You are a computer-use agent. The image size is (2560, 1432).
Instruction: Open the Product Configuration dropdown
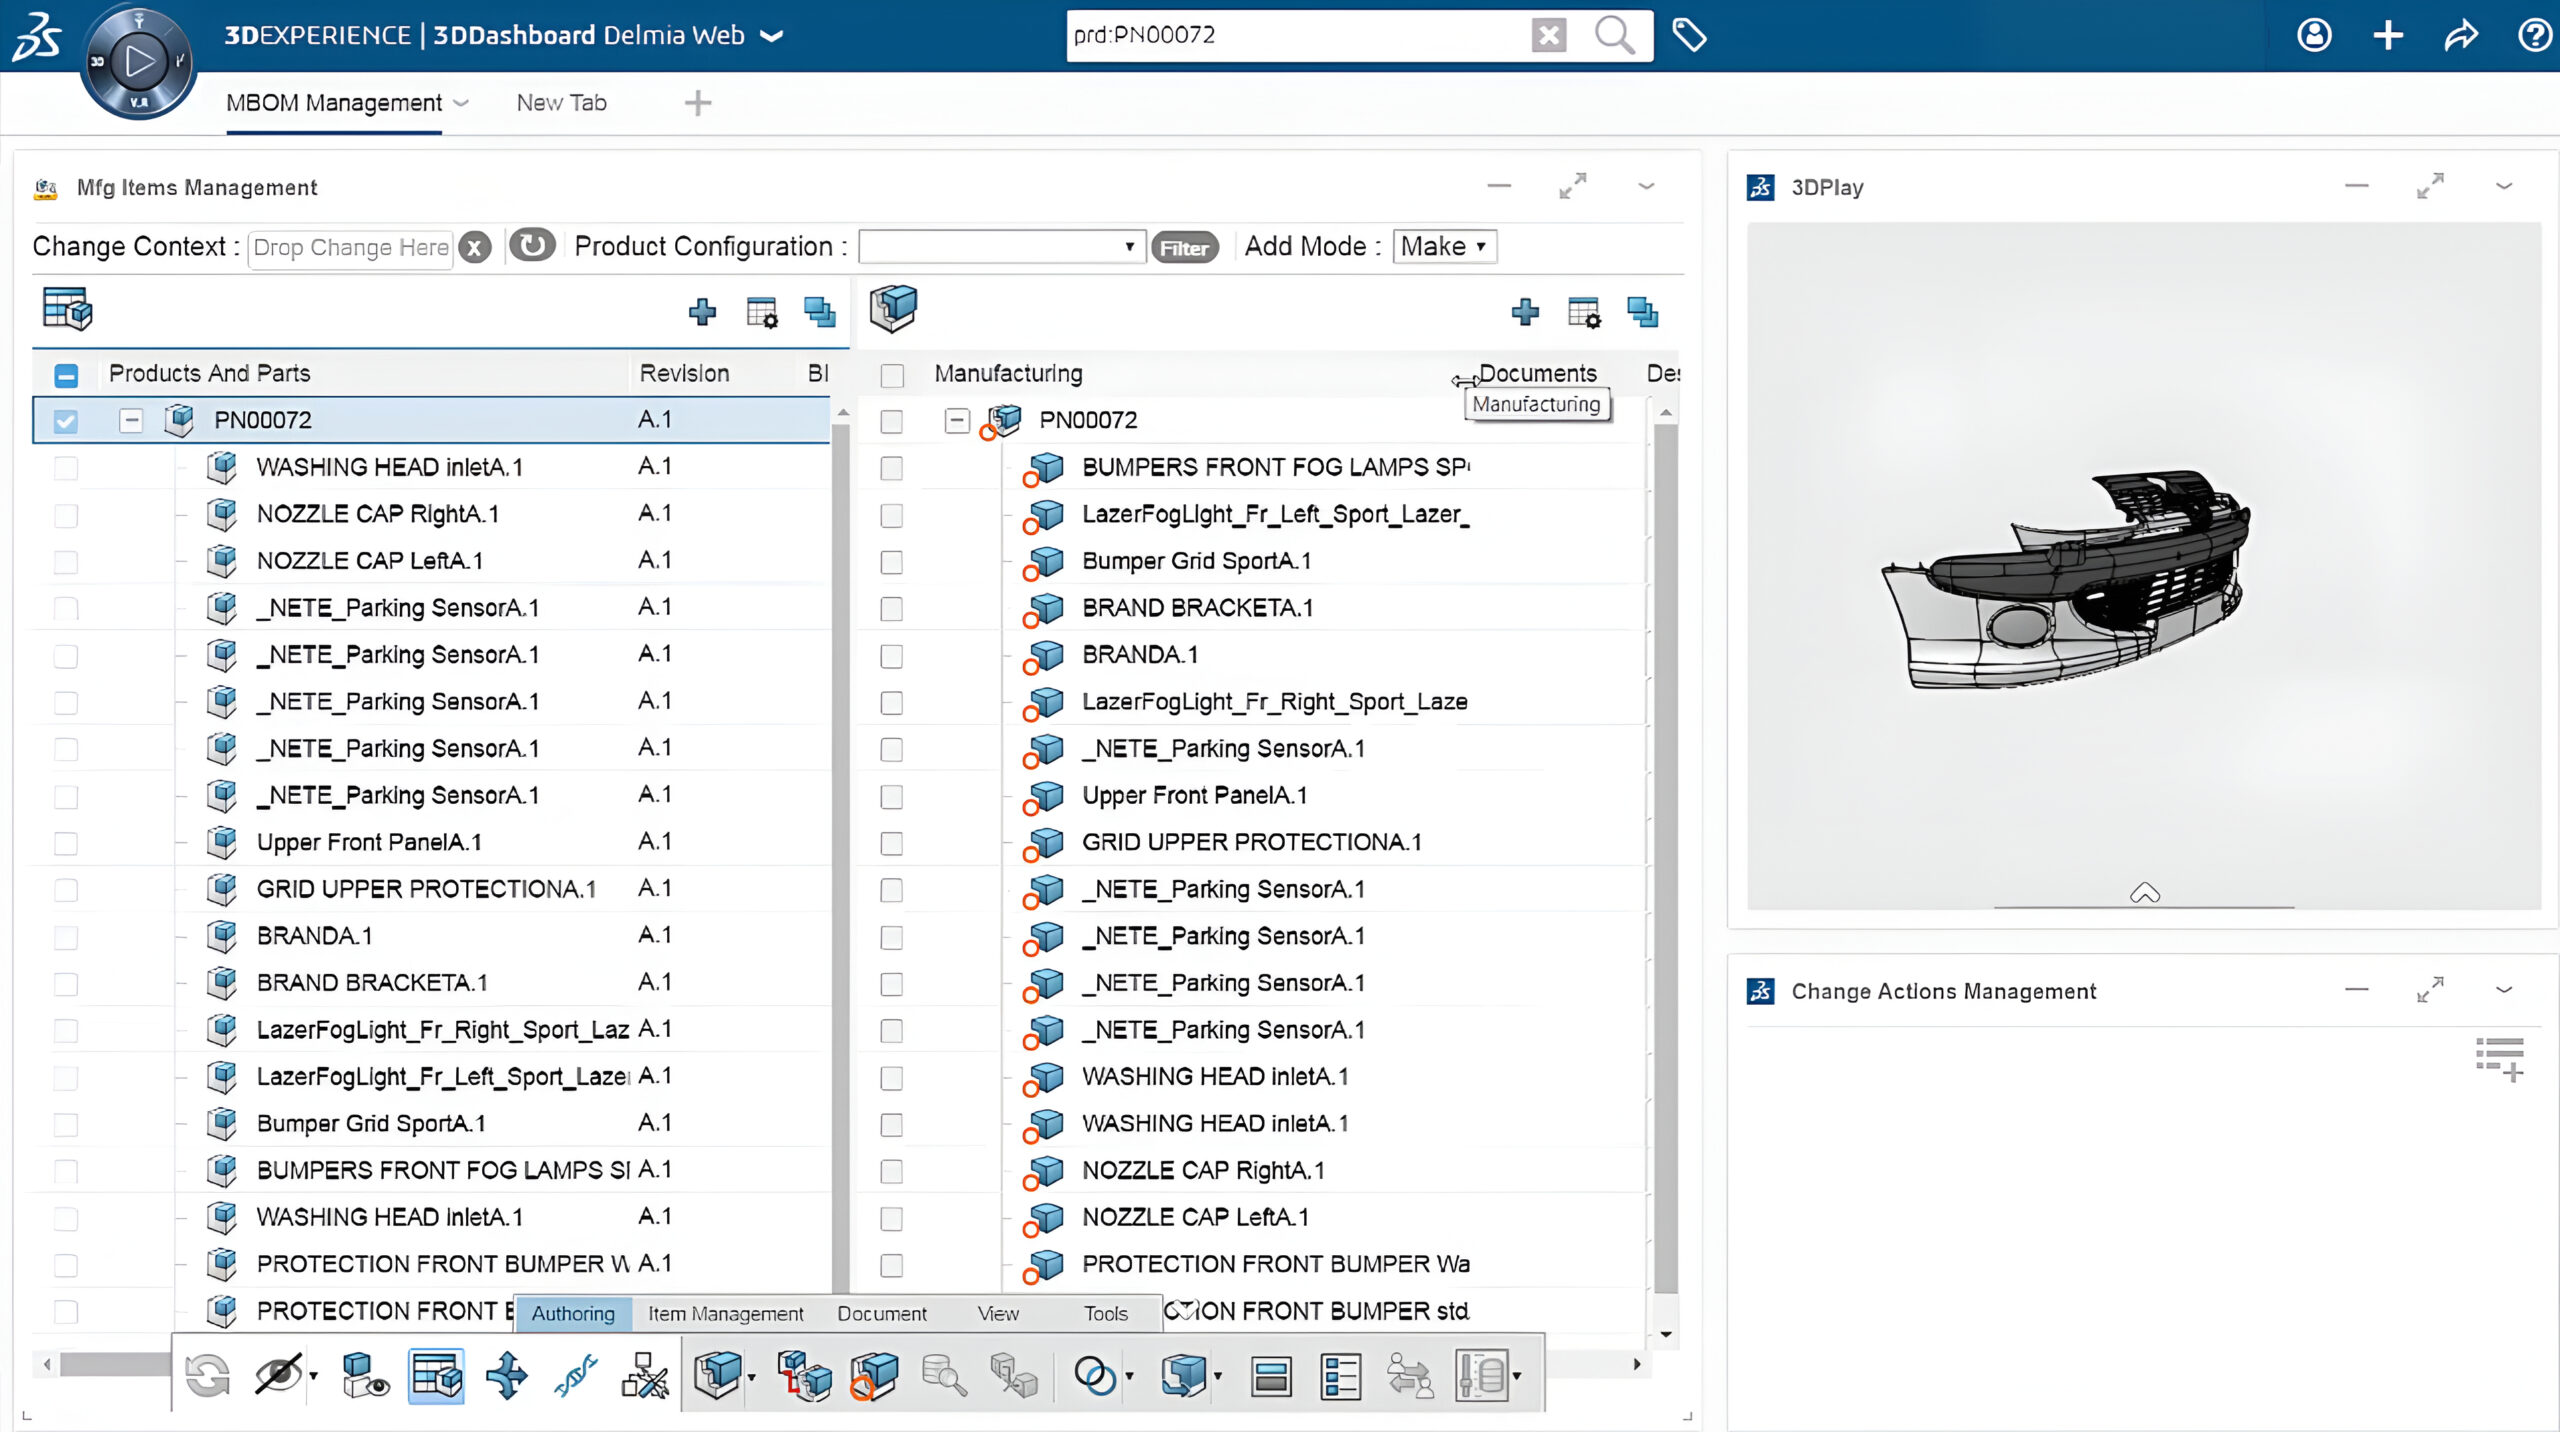(999, 247)
